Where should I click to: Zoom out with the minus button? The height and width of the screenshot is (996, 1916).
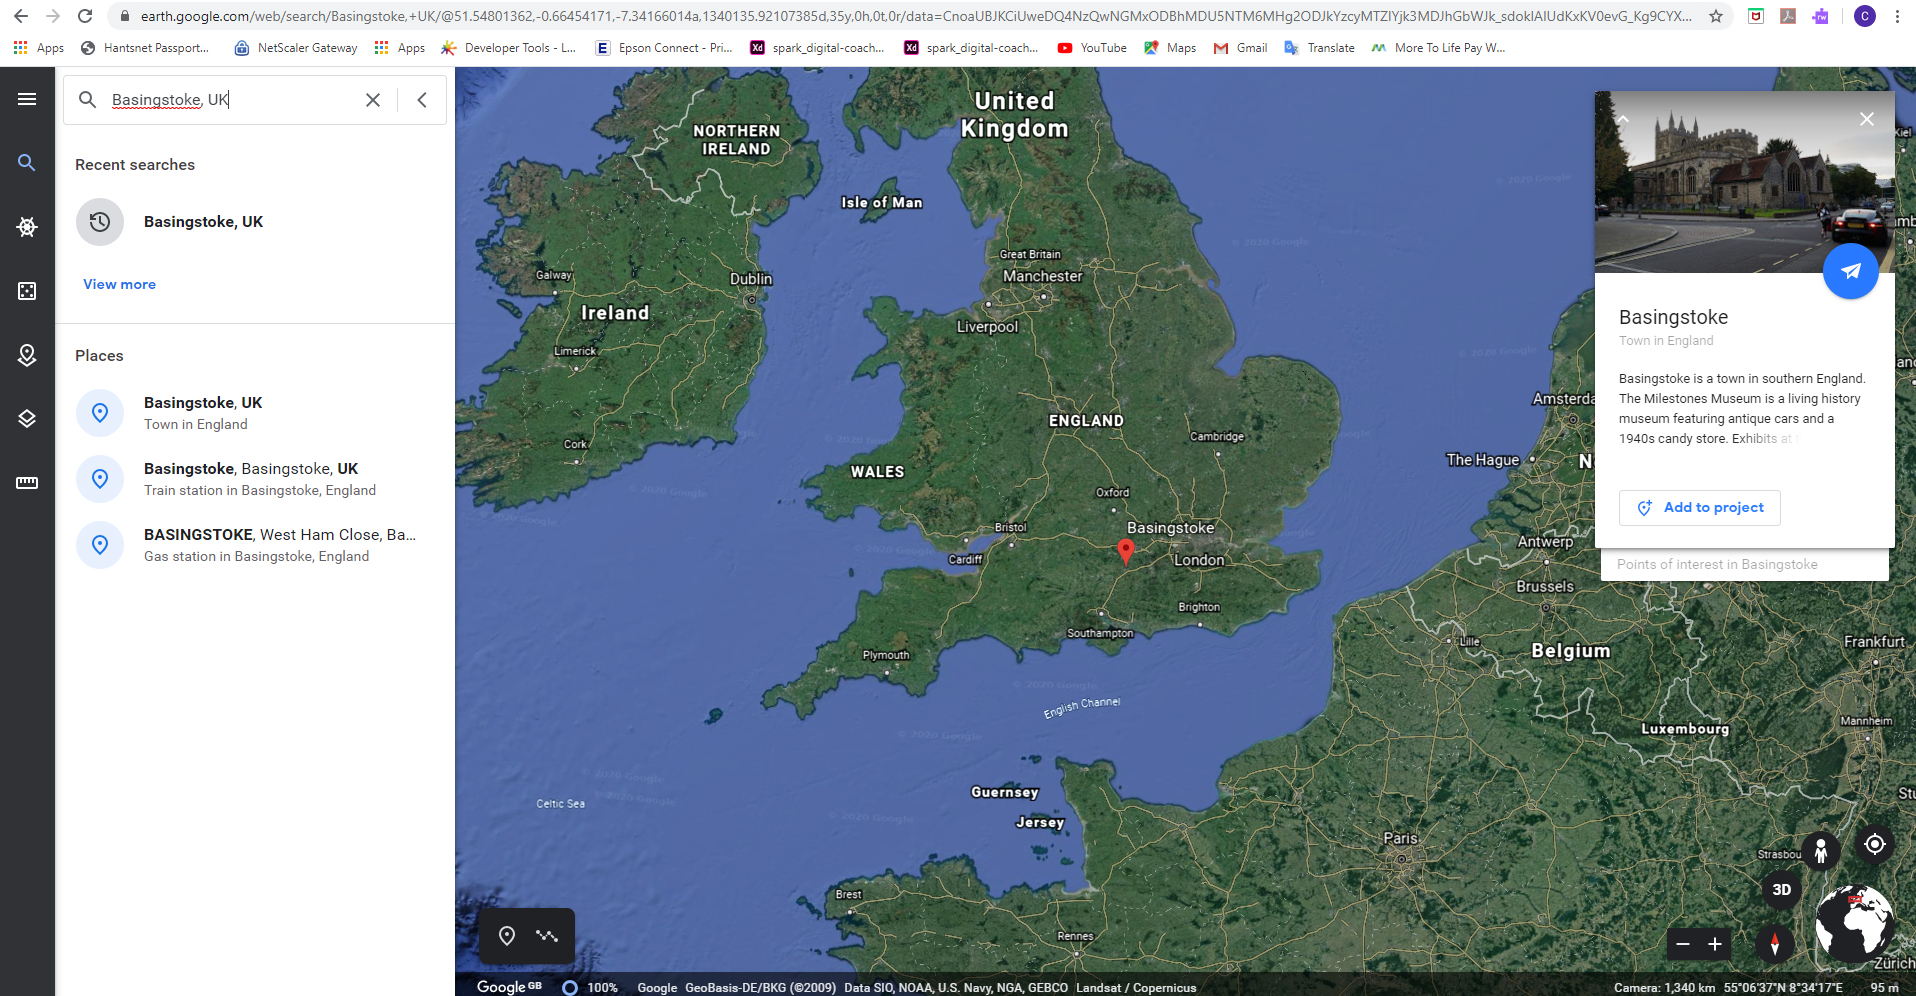(1683, 944)
